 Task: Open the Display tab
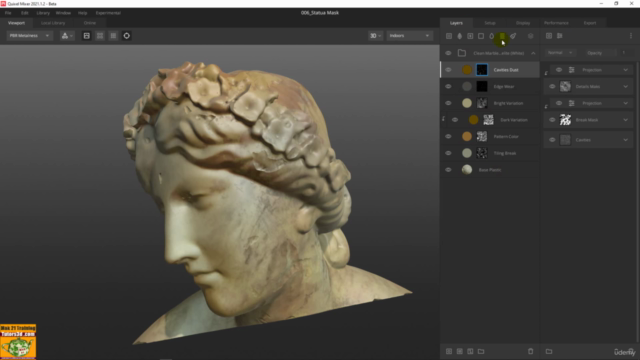523,23
